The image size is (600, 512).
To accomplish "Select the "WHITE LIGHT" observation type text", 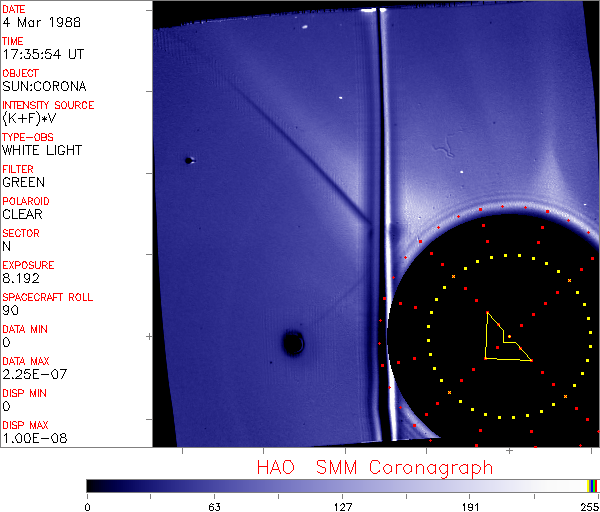I will (42, 150).
